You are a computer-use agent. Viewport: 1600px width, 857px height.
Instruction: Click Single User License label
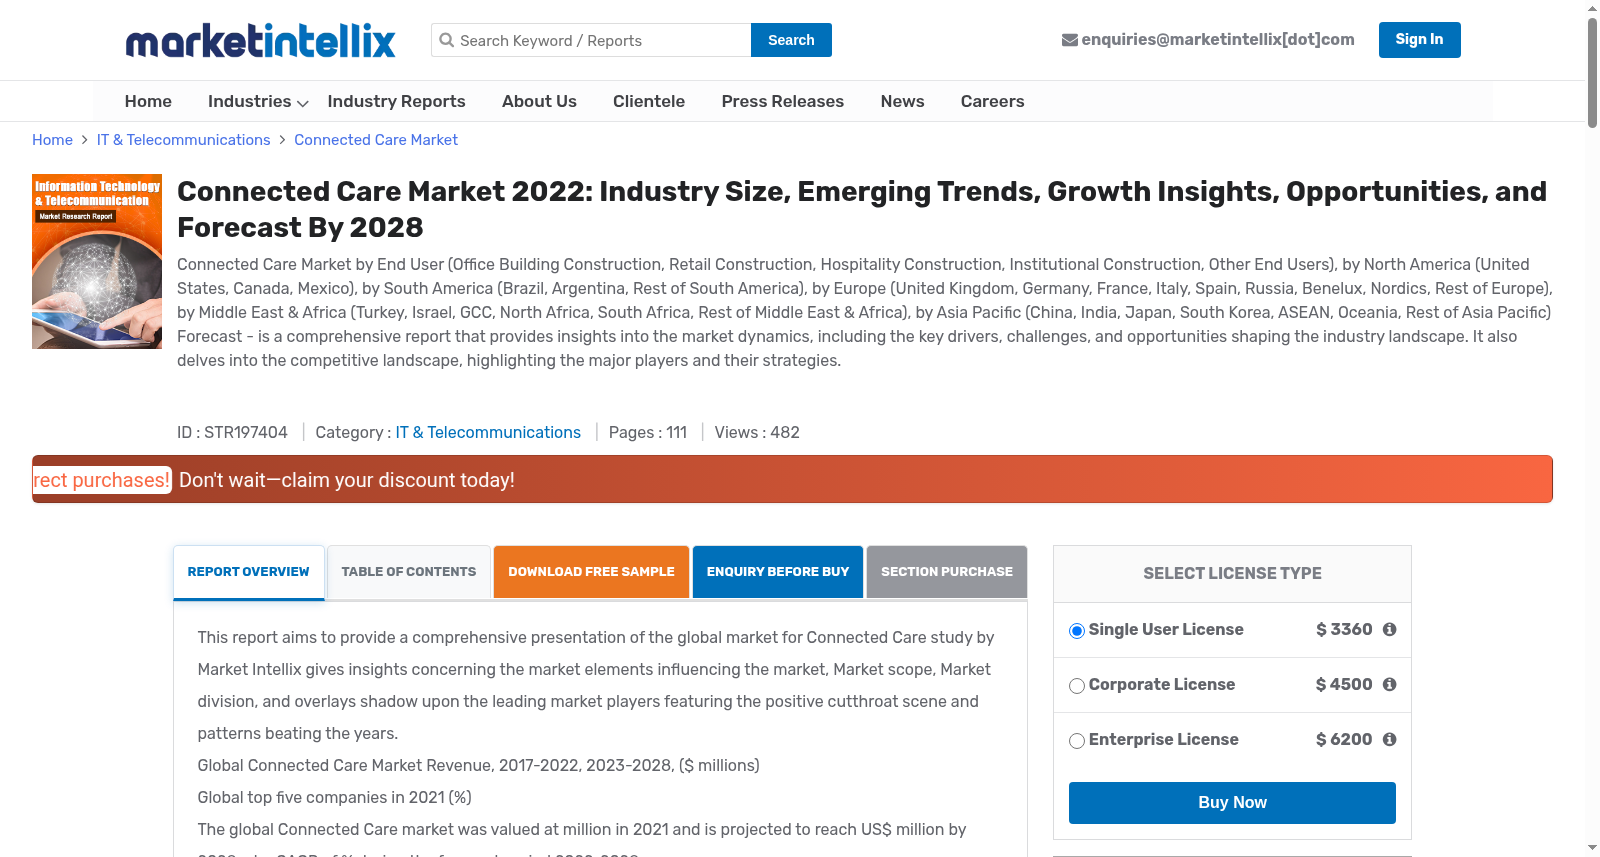point(1166,629)
